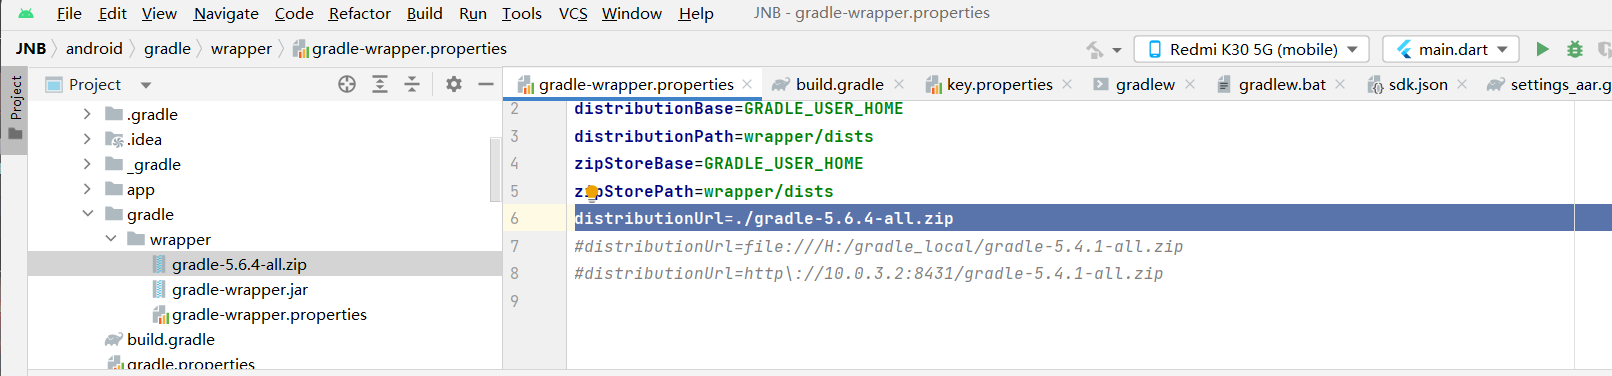Open Project panel settings gear
The image size is (1612, 376).
tap(454, 84)
